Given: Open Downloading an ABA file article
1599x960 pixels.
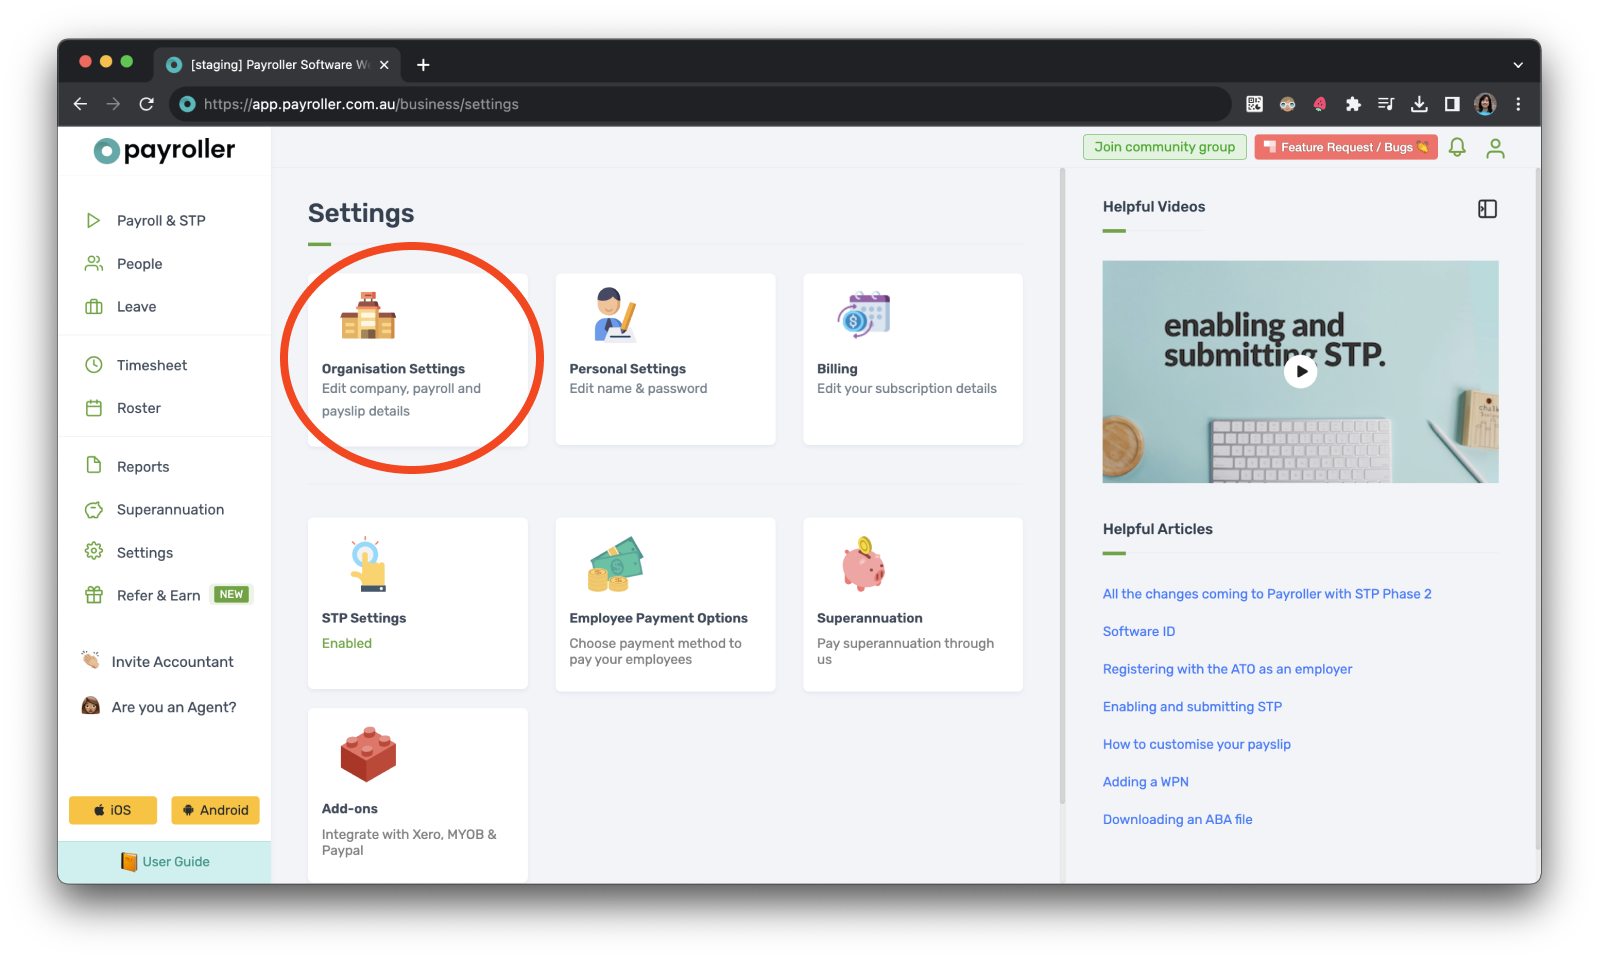Looking at the screenshot, I should (1177, 820).
